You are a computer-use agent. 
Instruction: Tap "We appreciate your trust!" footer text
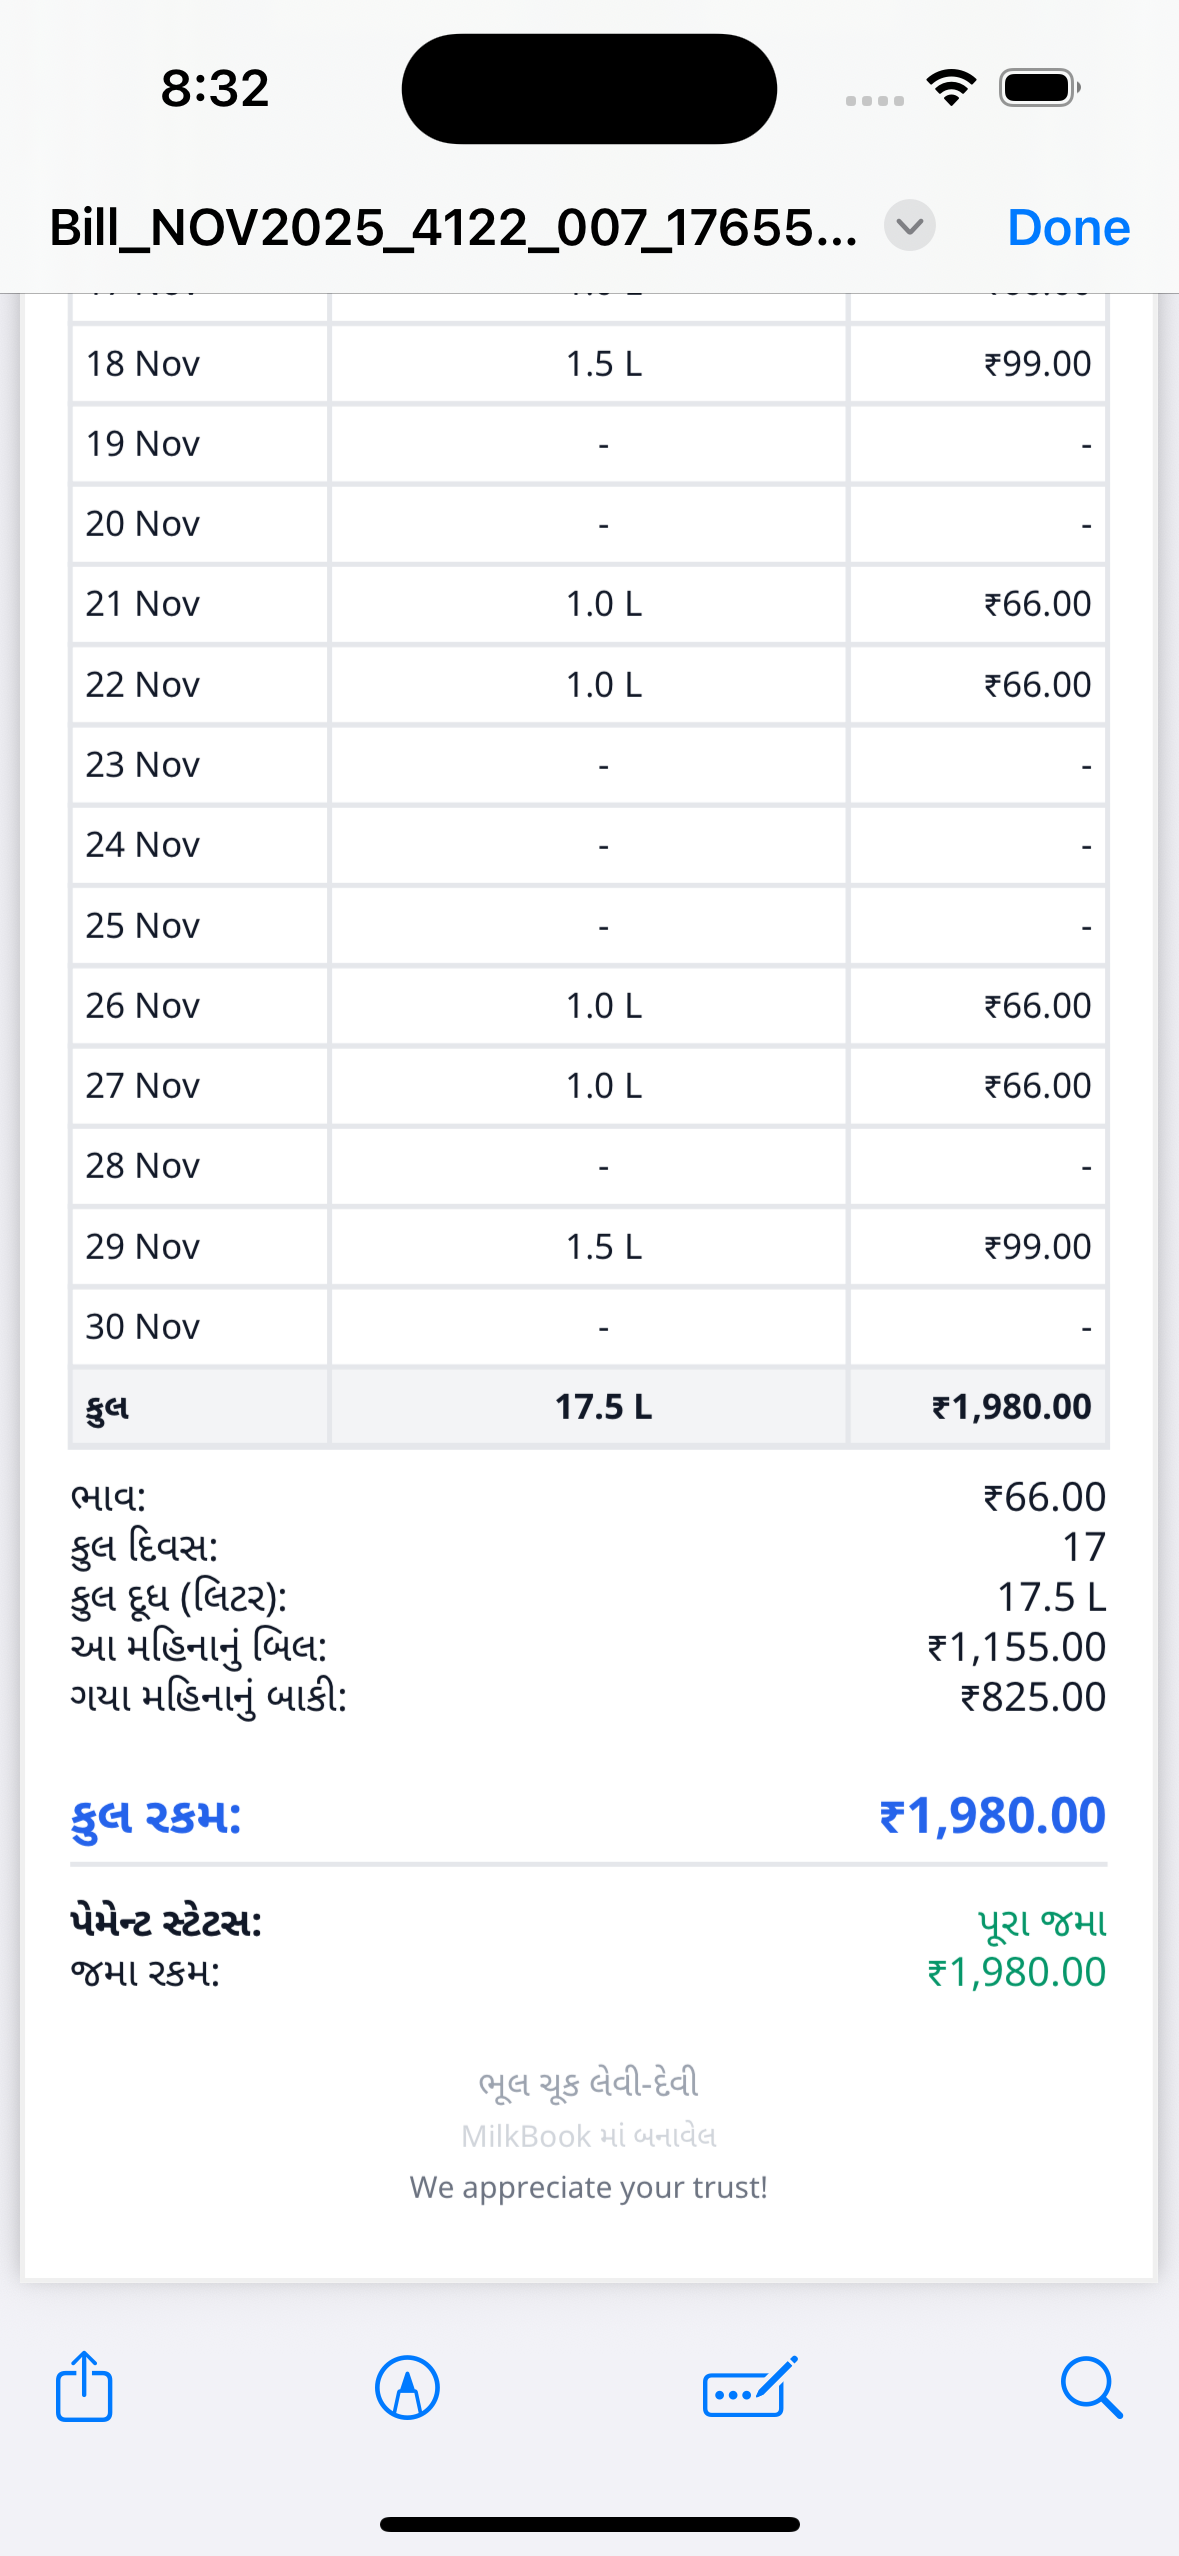(589, 2187)
